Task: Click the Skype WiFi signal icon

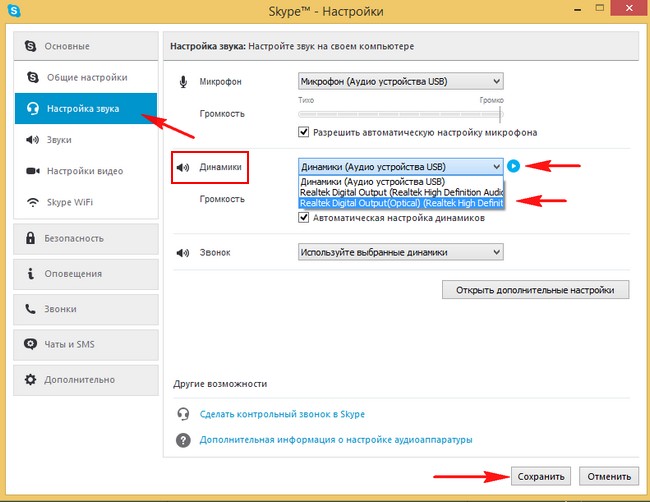Action: click(30, 202)
